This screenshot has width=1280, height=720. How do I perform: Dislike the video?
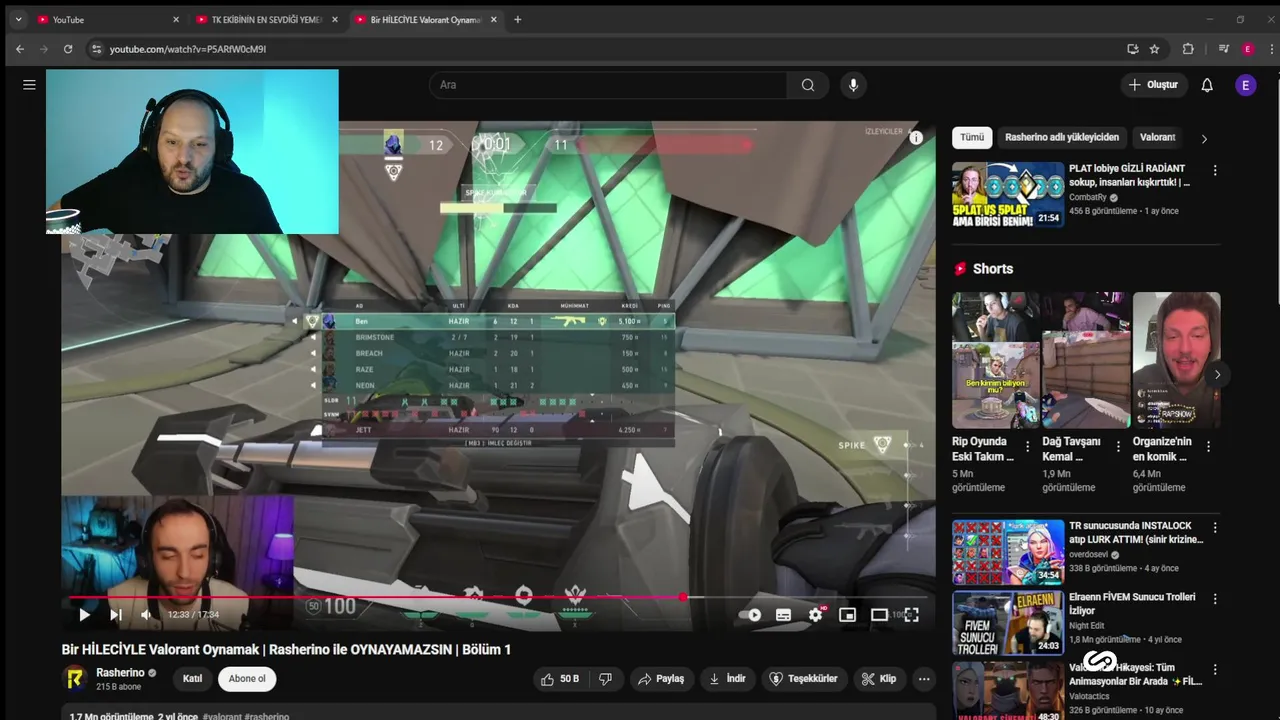[x=605, y=679]
